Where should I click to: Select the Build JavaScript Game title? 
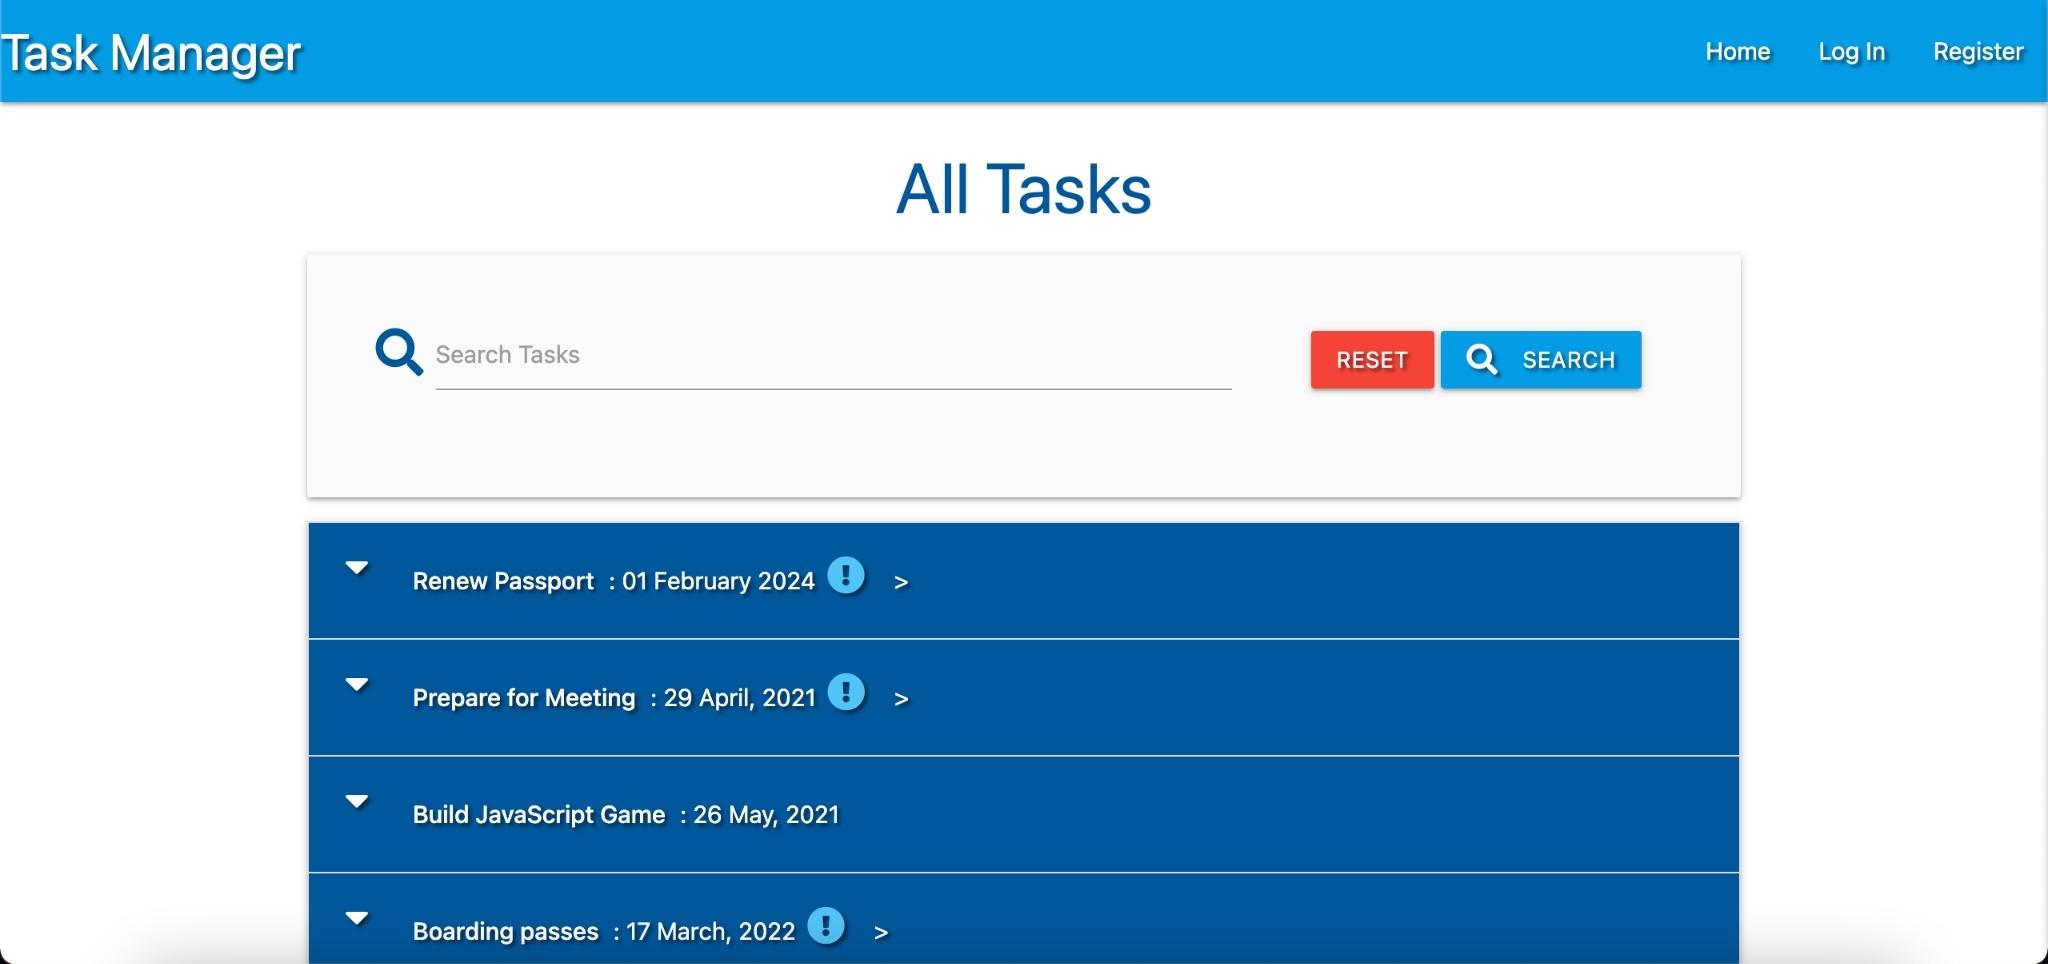[x=539, y=815]
